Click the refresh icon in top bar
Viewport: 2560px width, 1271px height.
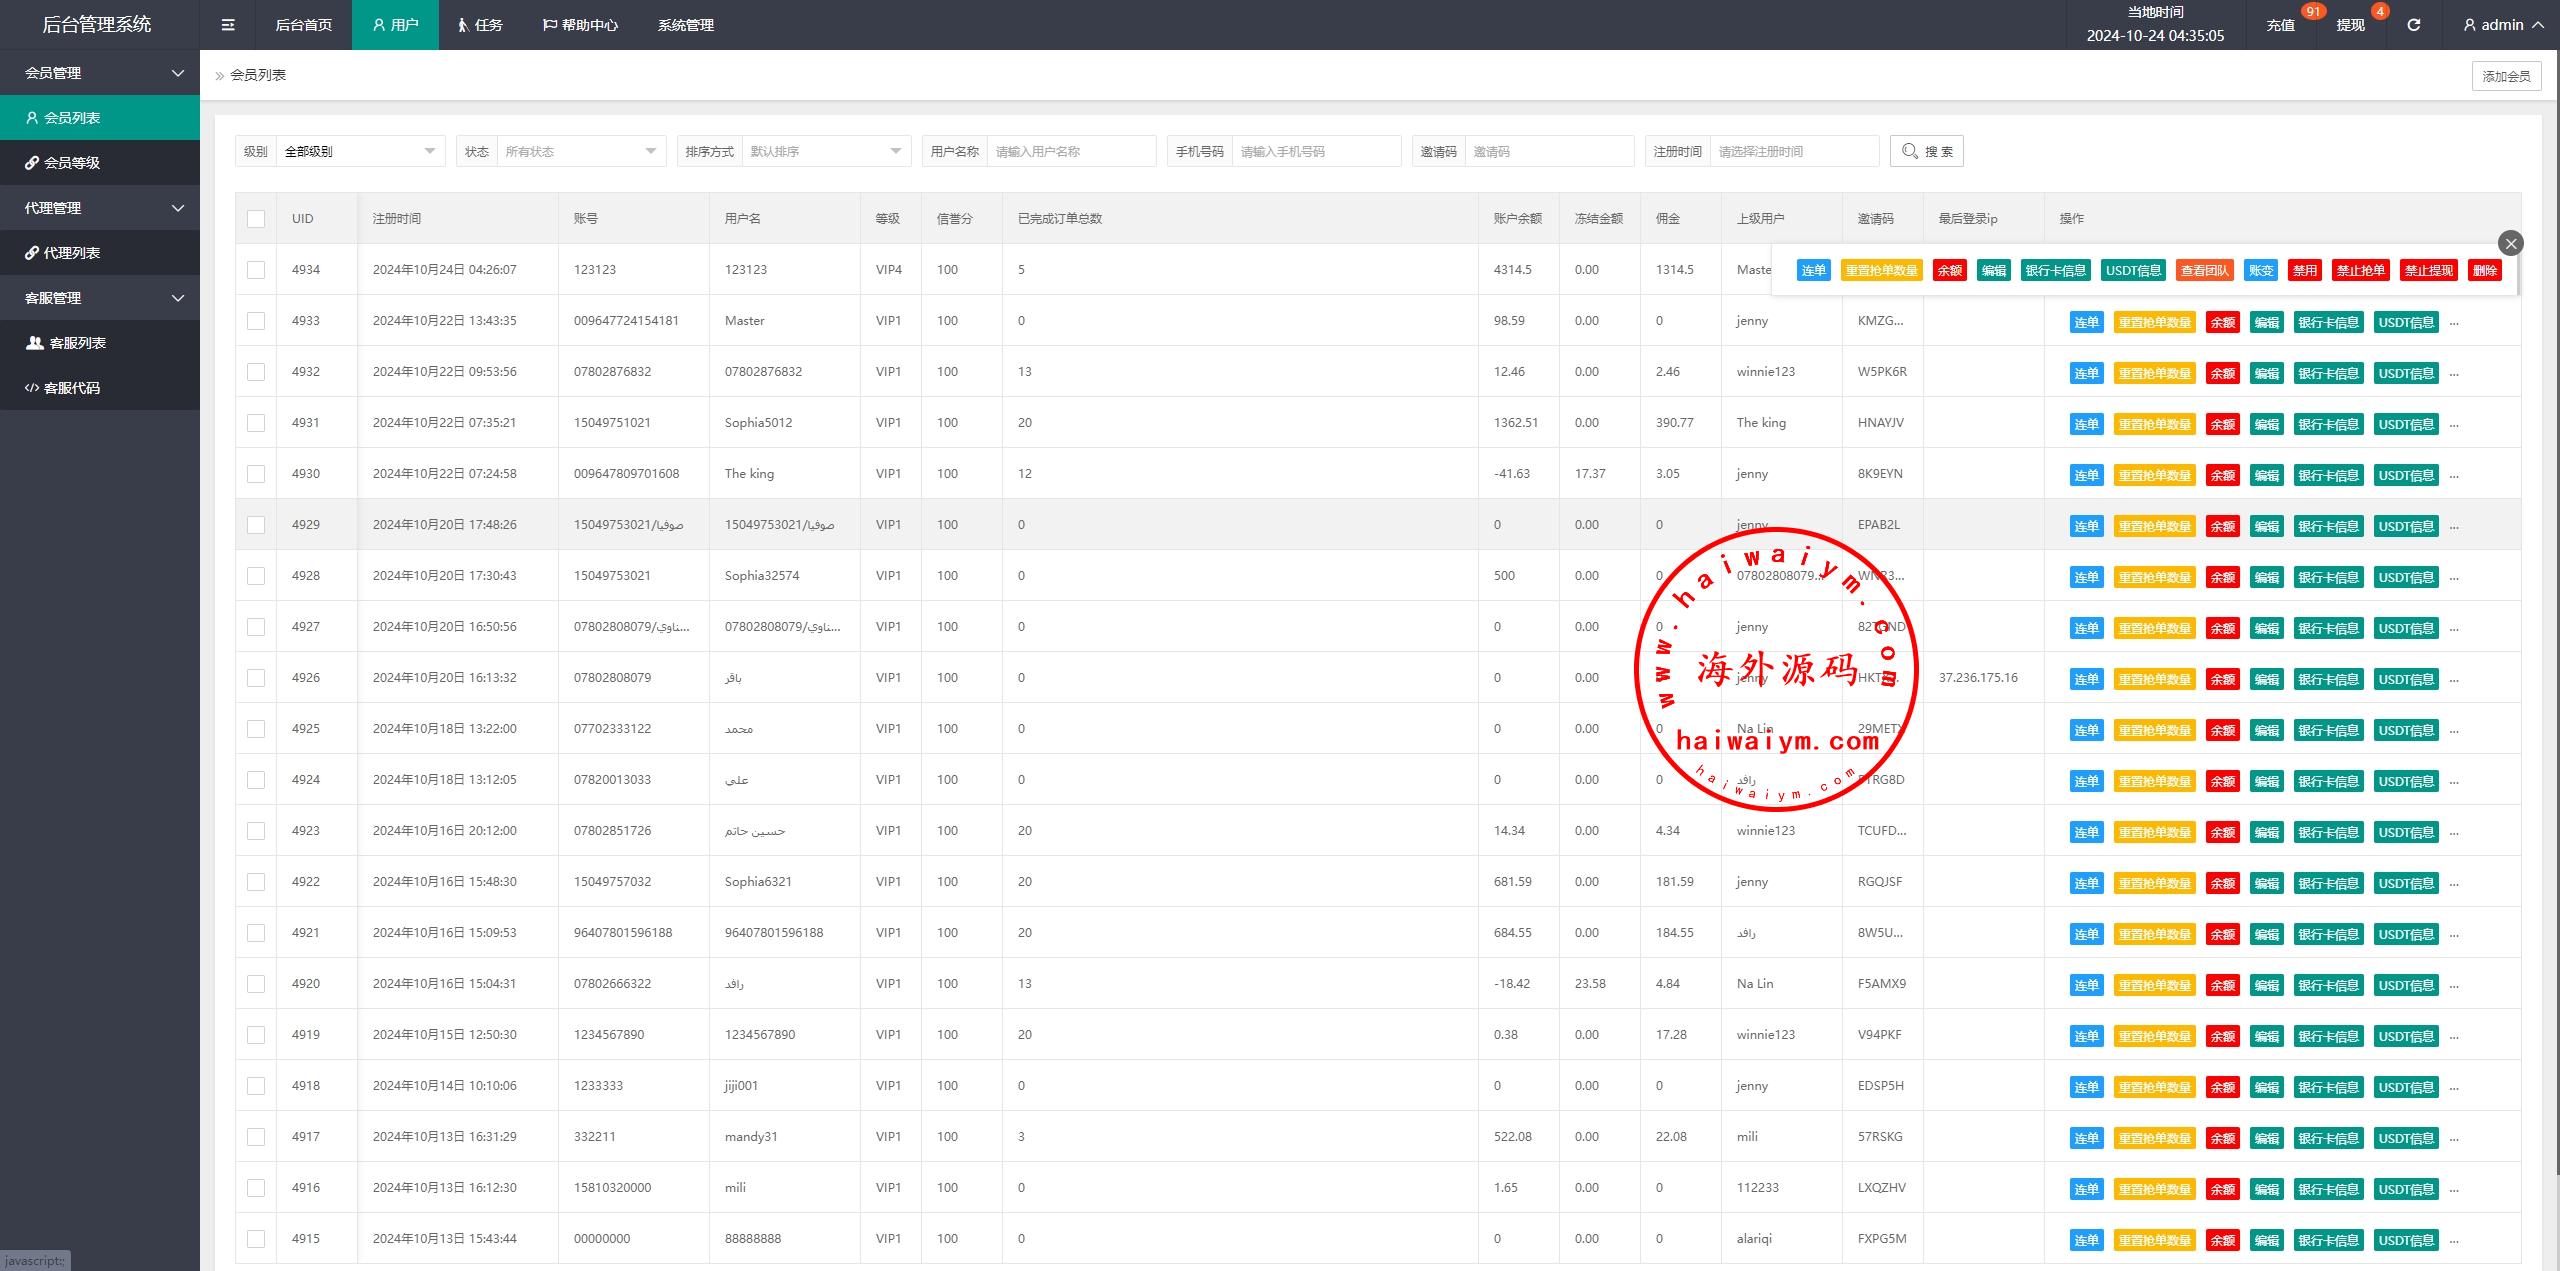[2413, 25]
